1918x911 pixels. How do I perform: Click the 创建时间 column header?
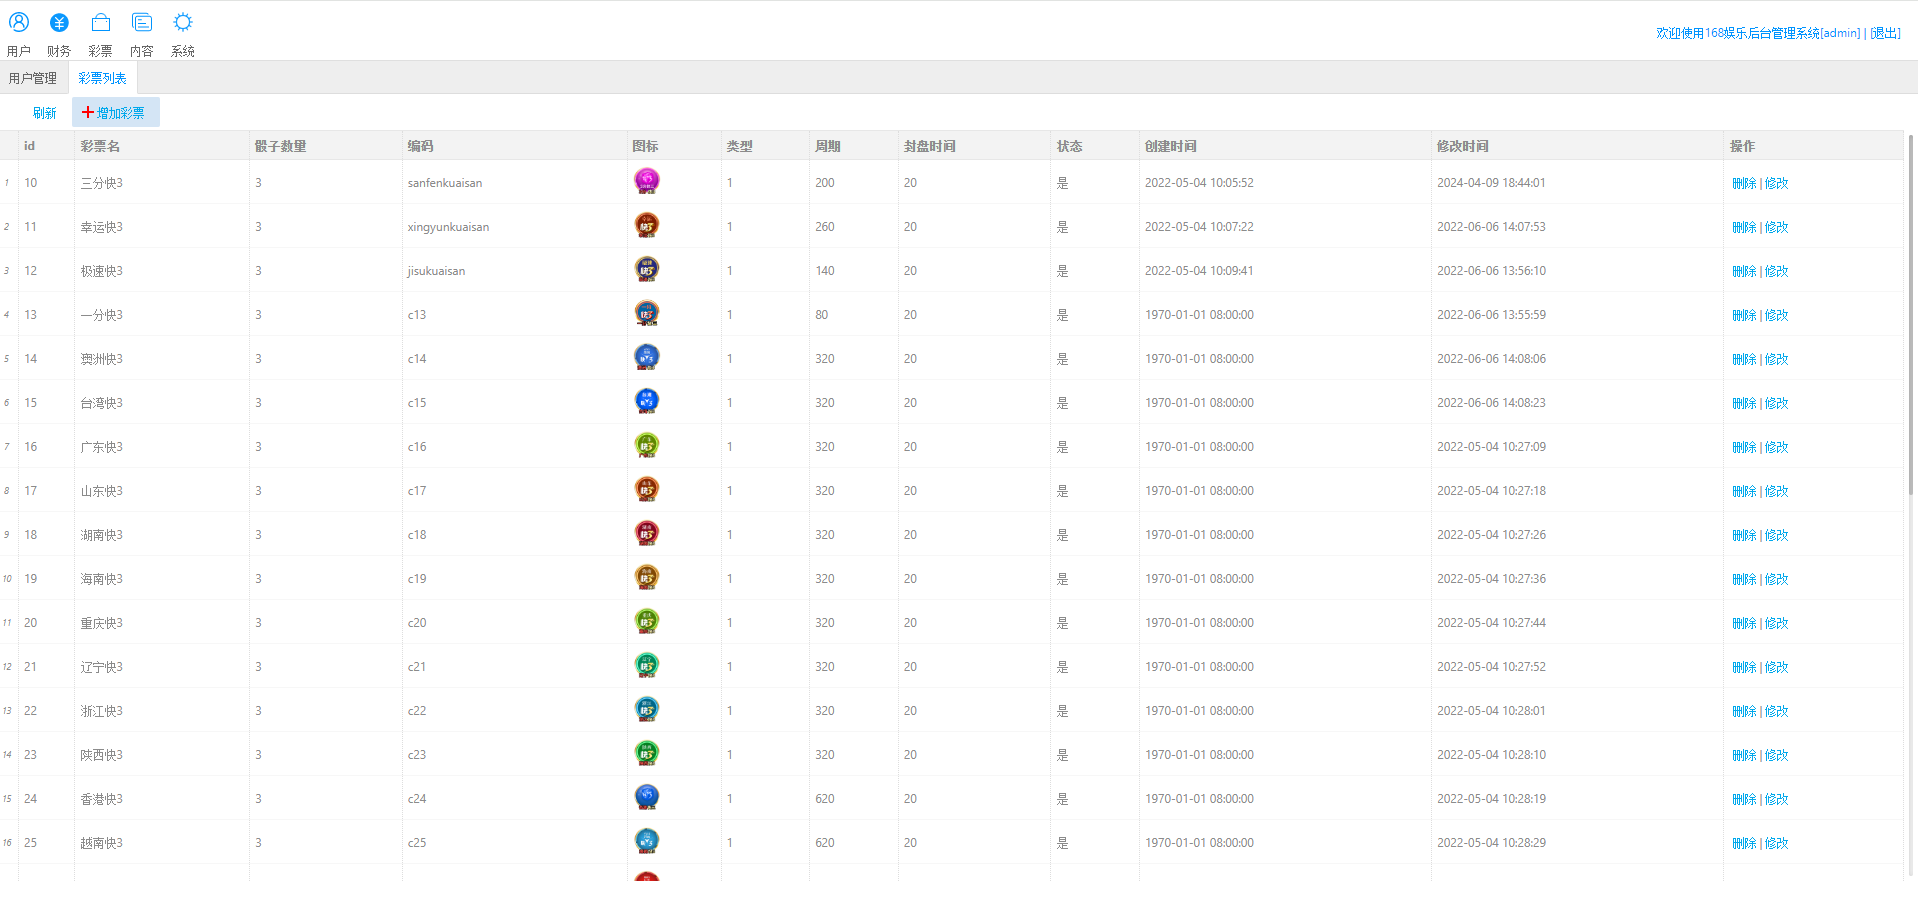1285,146
